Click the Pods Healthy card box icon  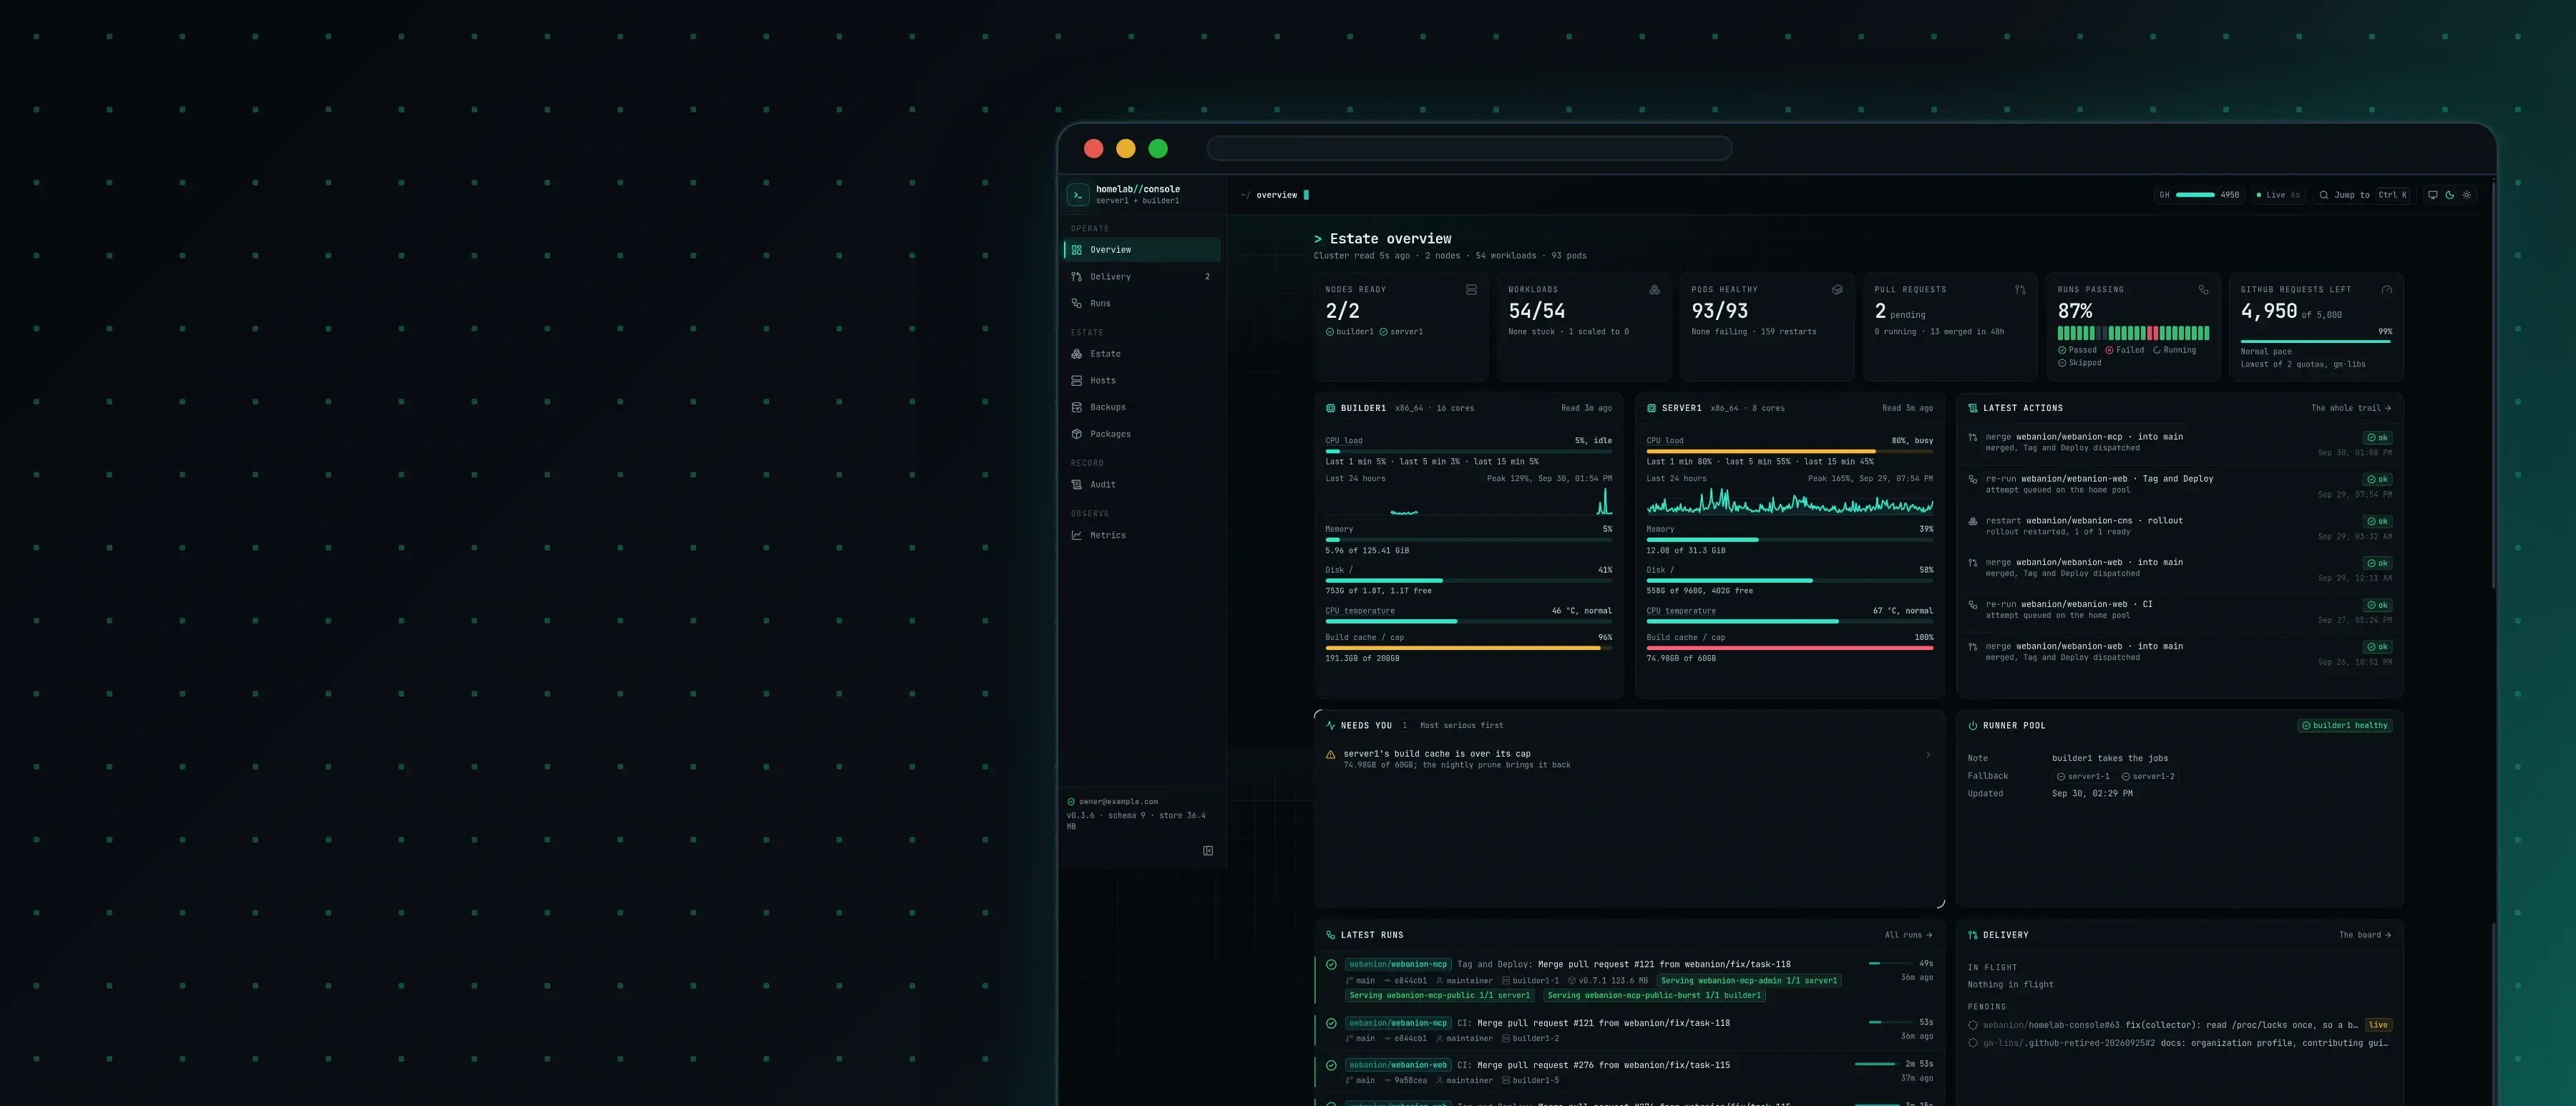tap(1837, 290)
